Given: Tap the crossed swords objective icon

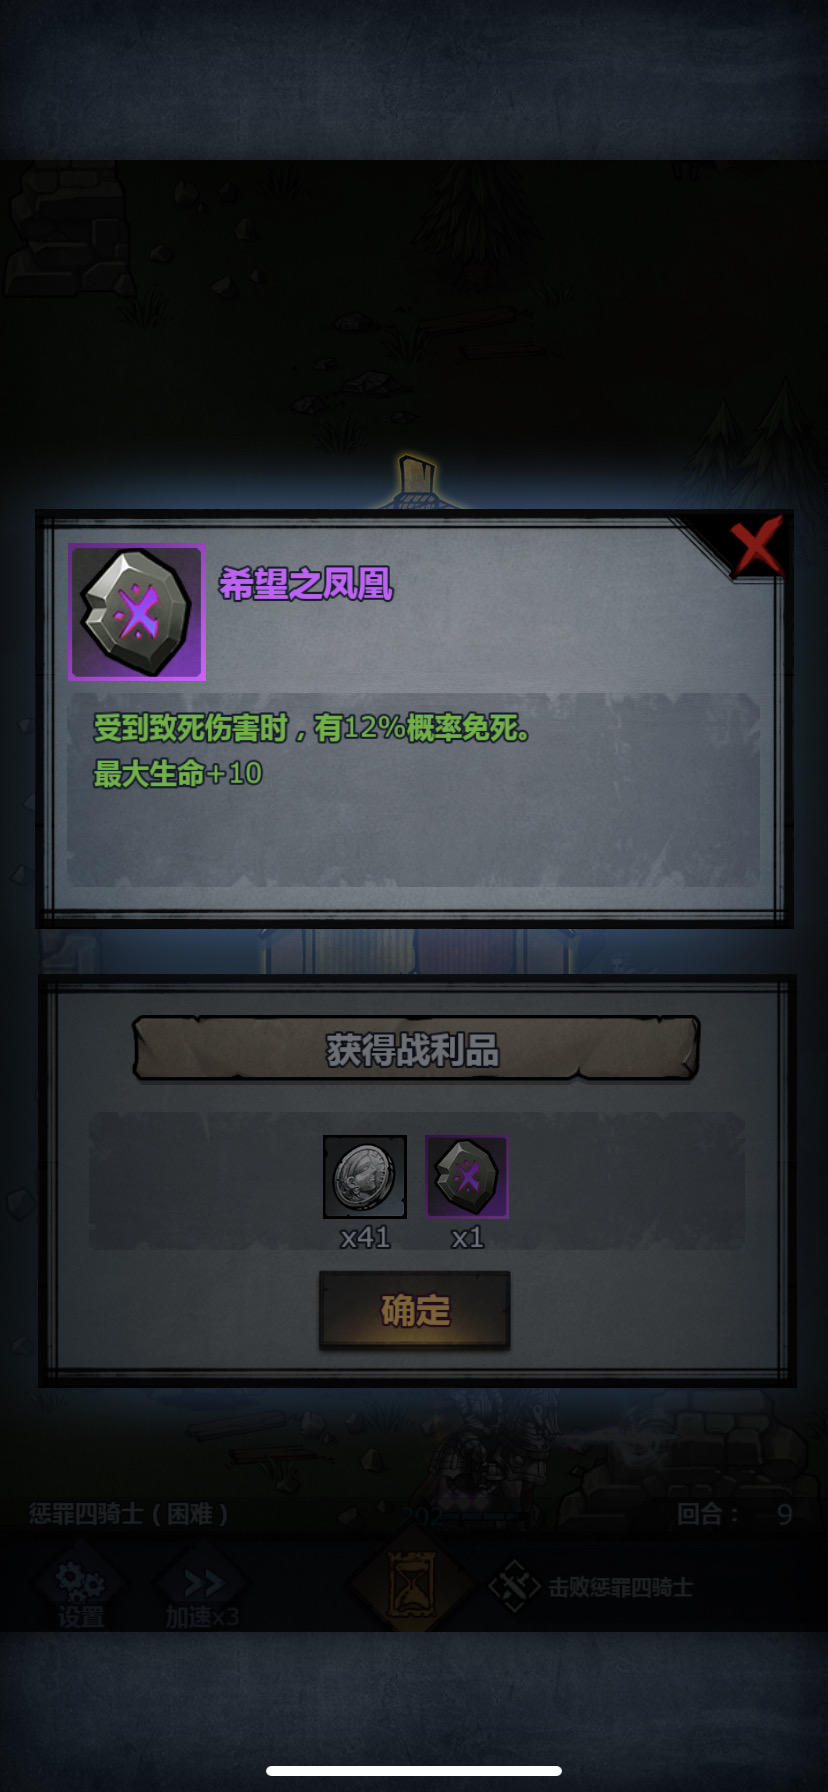Looking at the screenshot, I should coord(513,1586).
